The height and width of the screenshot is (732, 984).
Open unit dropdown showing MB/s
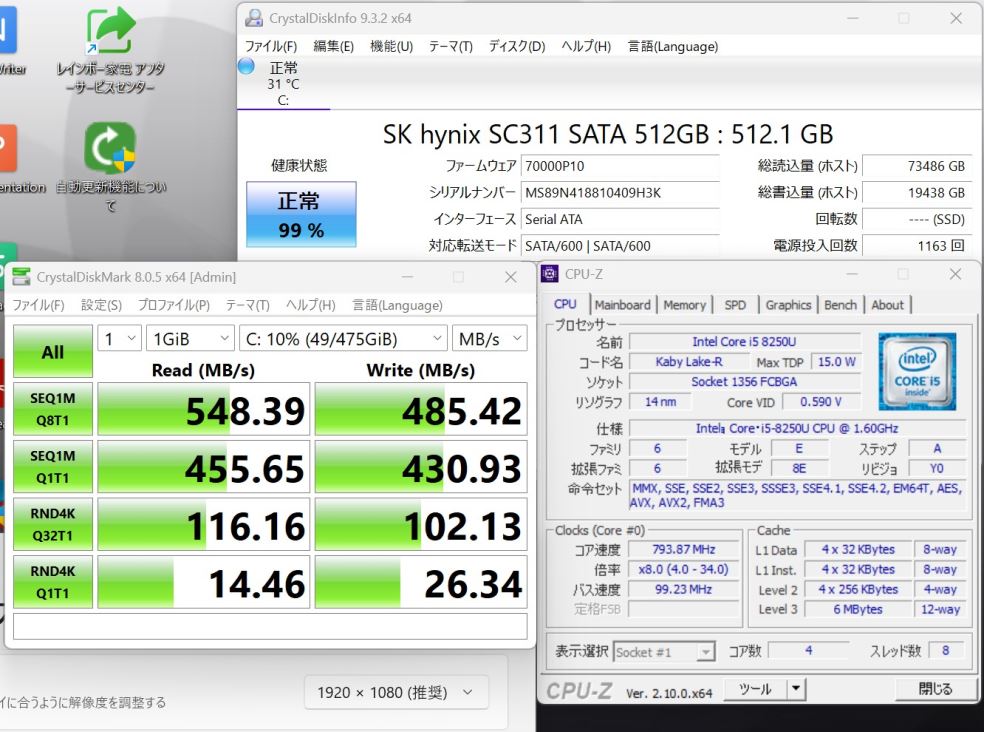click(489, 339)
